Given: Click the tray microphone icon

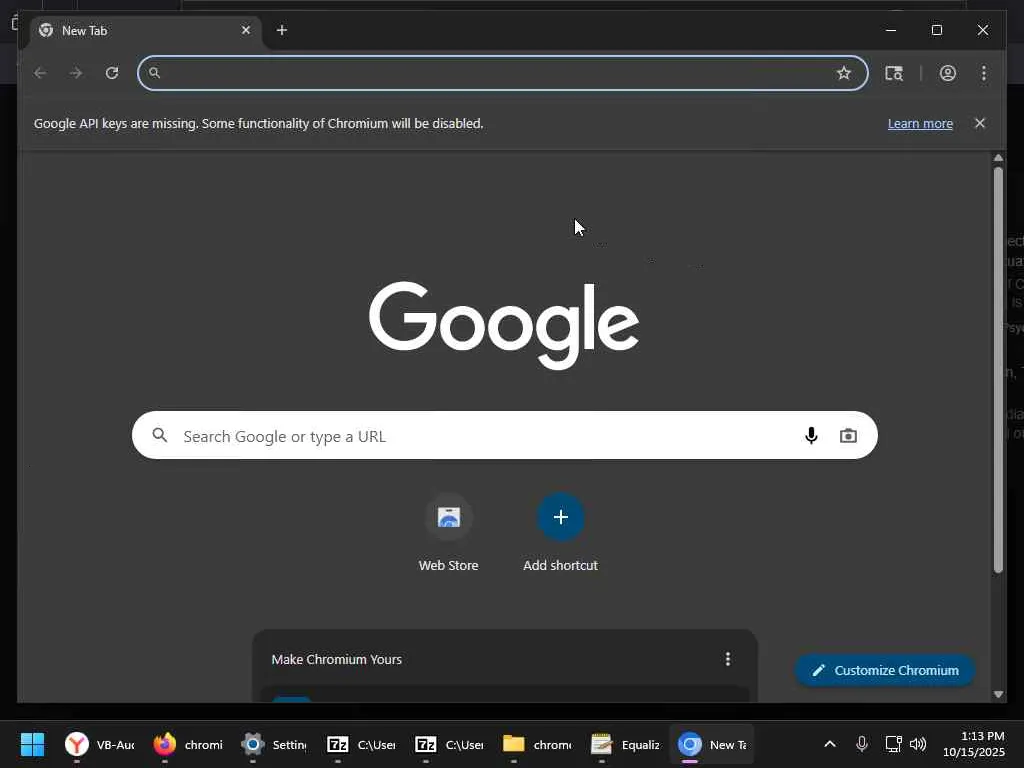Looking at the screenshot, I should pyautogui.click(x=862, y=744).
